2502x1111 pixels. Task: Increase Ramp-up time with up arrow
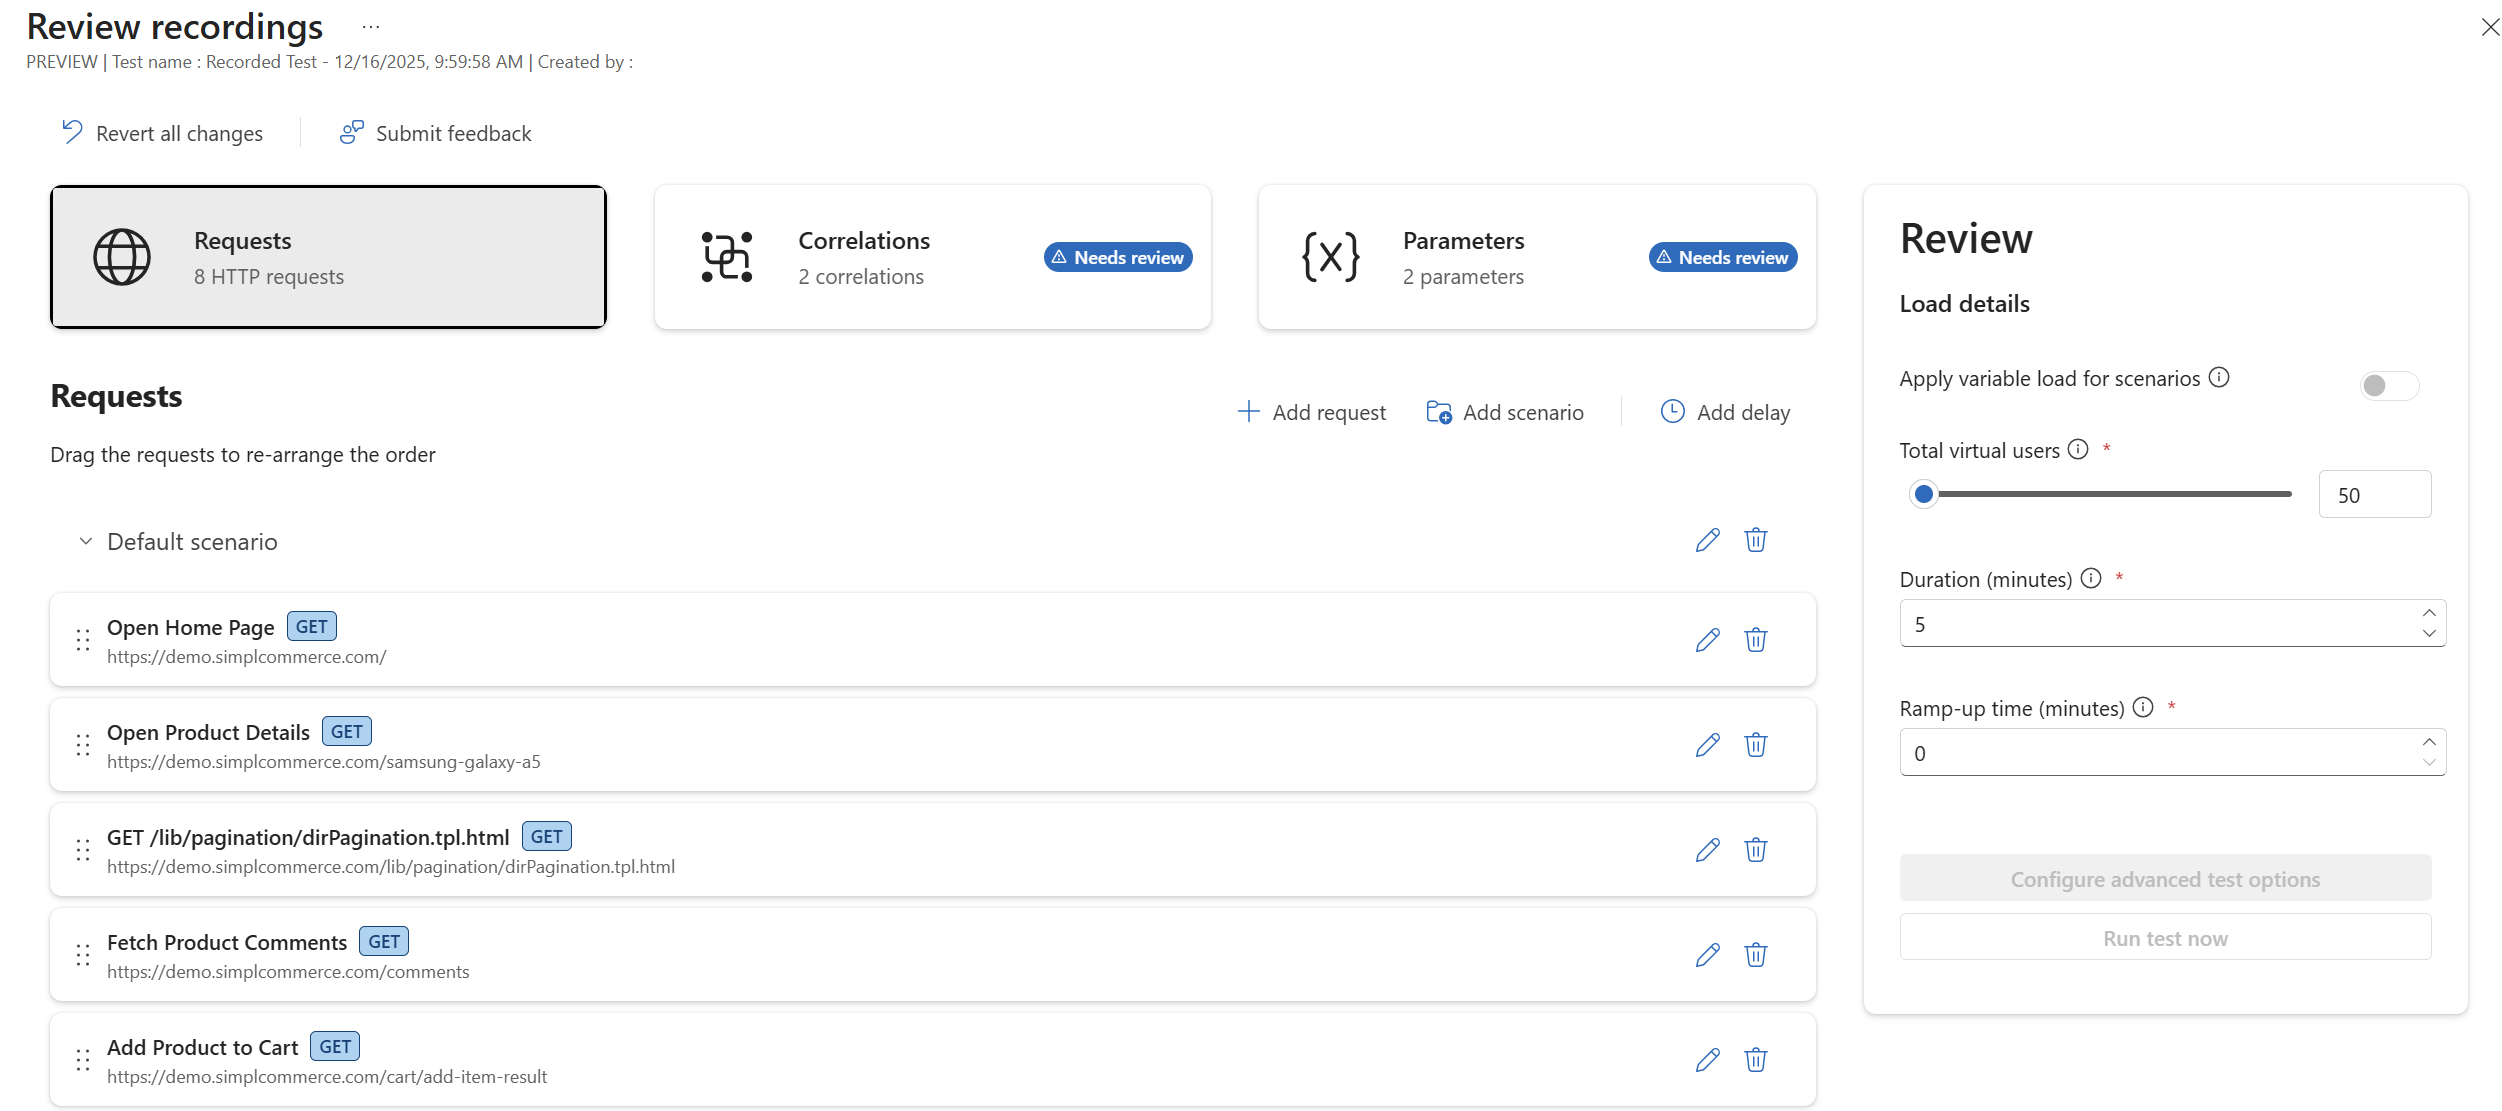pos(2429,742)
